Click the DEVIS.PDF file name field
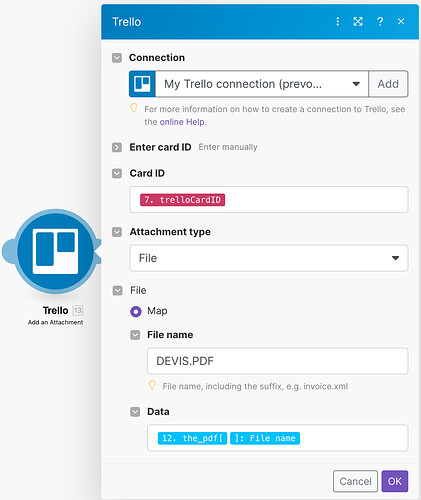 tap(277, 361)
